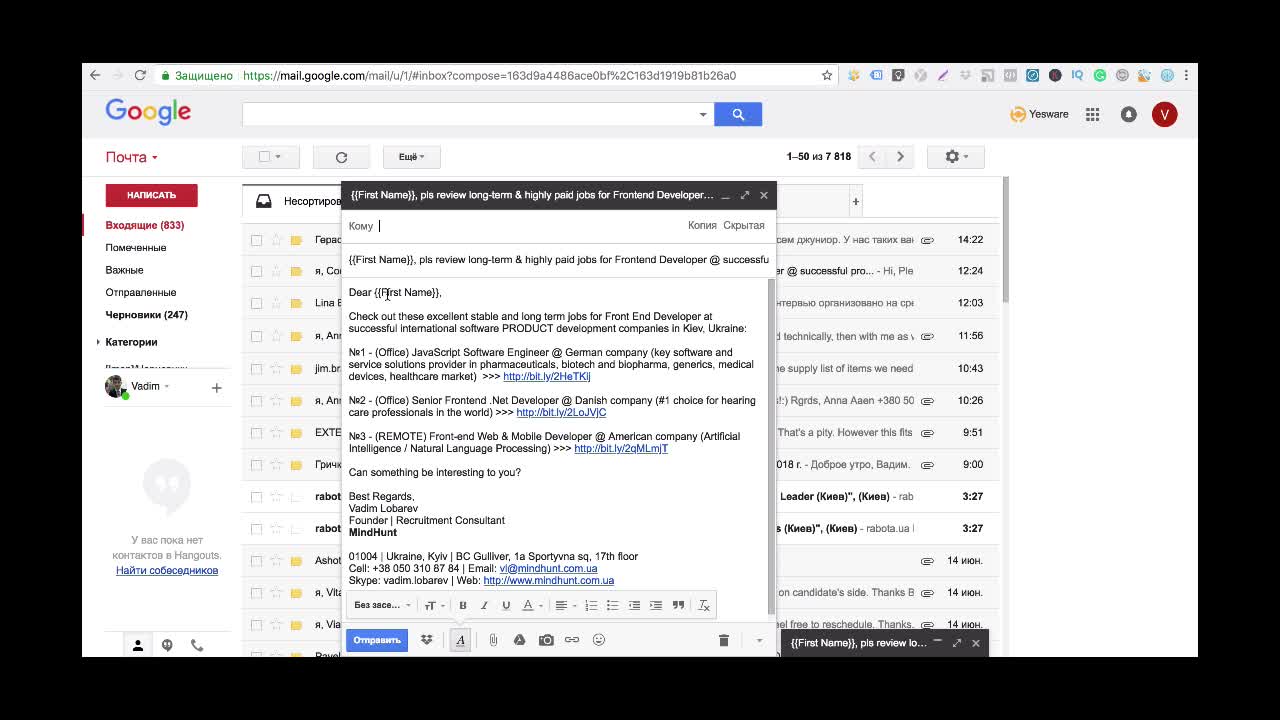The height and width of the screenshot is (720, 1280).
Task: Select checkbox for 14:22 message row
Action: (257, 240)
